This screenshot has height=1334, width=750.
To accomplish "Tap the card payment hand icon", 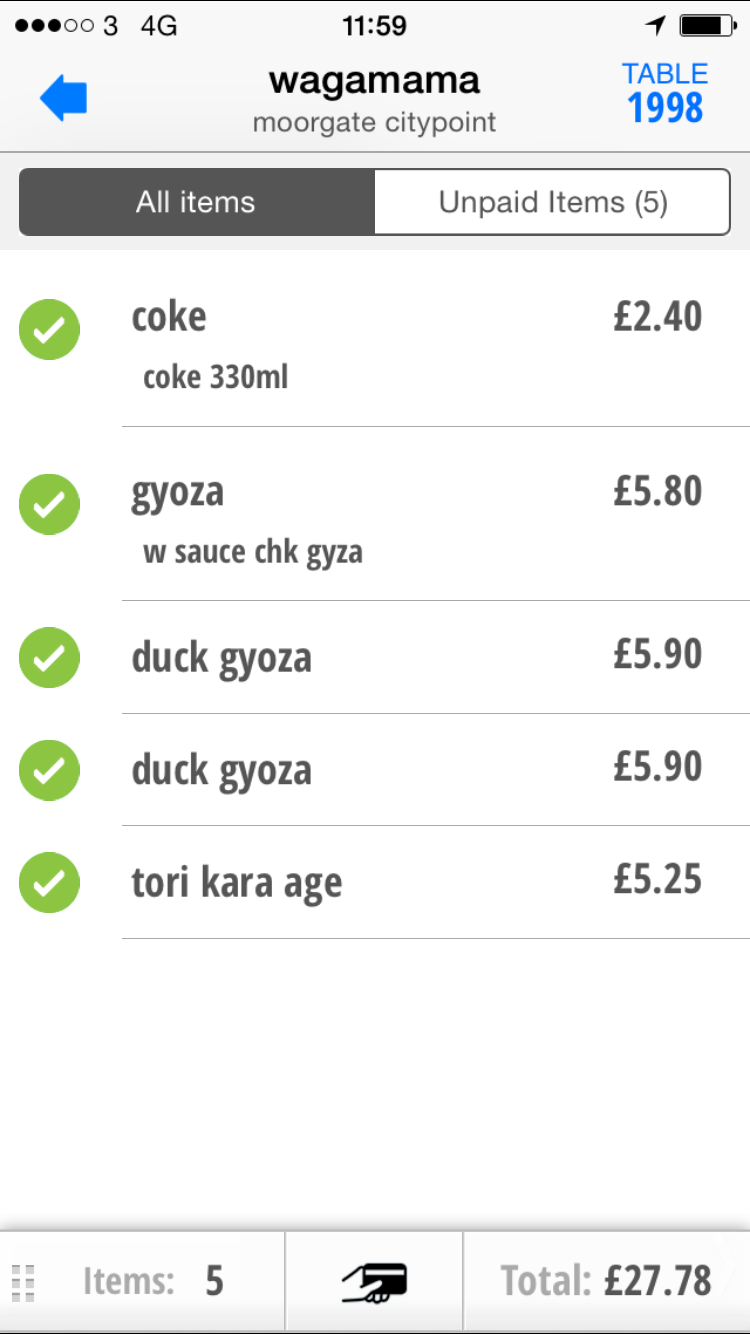I will tap(374, 1281).
